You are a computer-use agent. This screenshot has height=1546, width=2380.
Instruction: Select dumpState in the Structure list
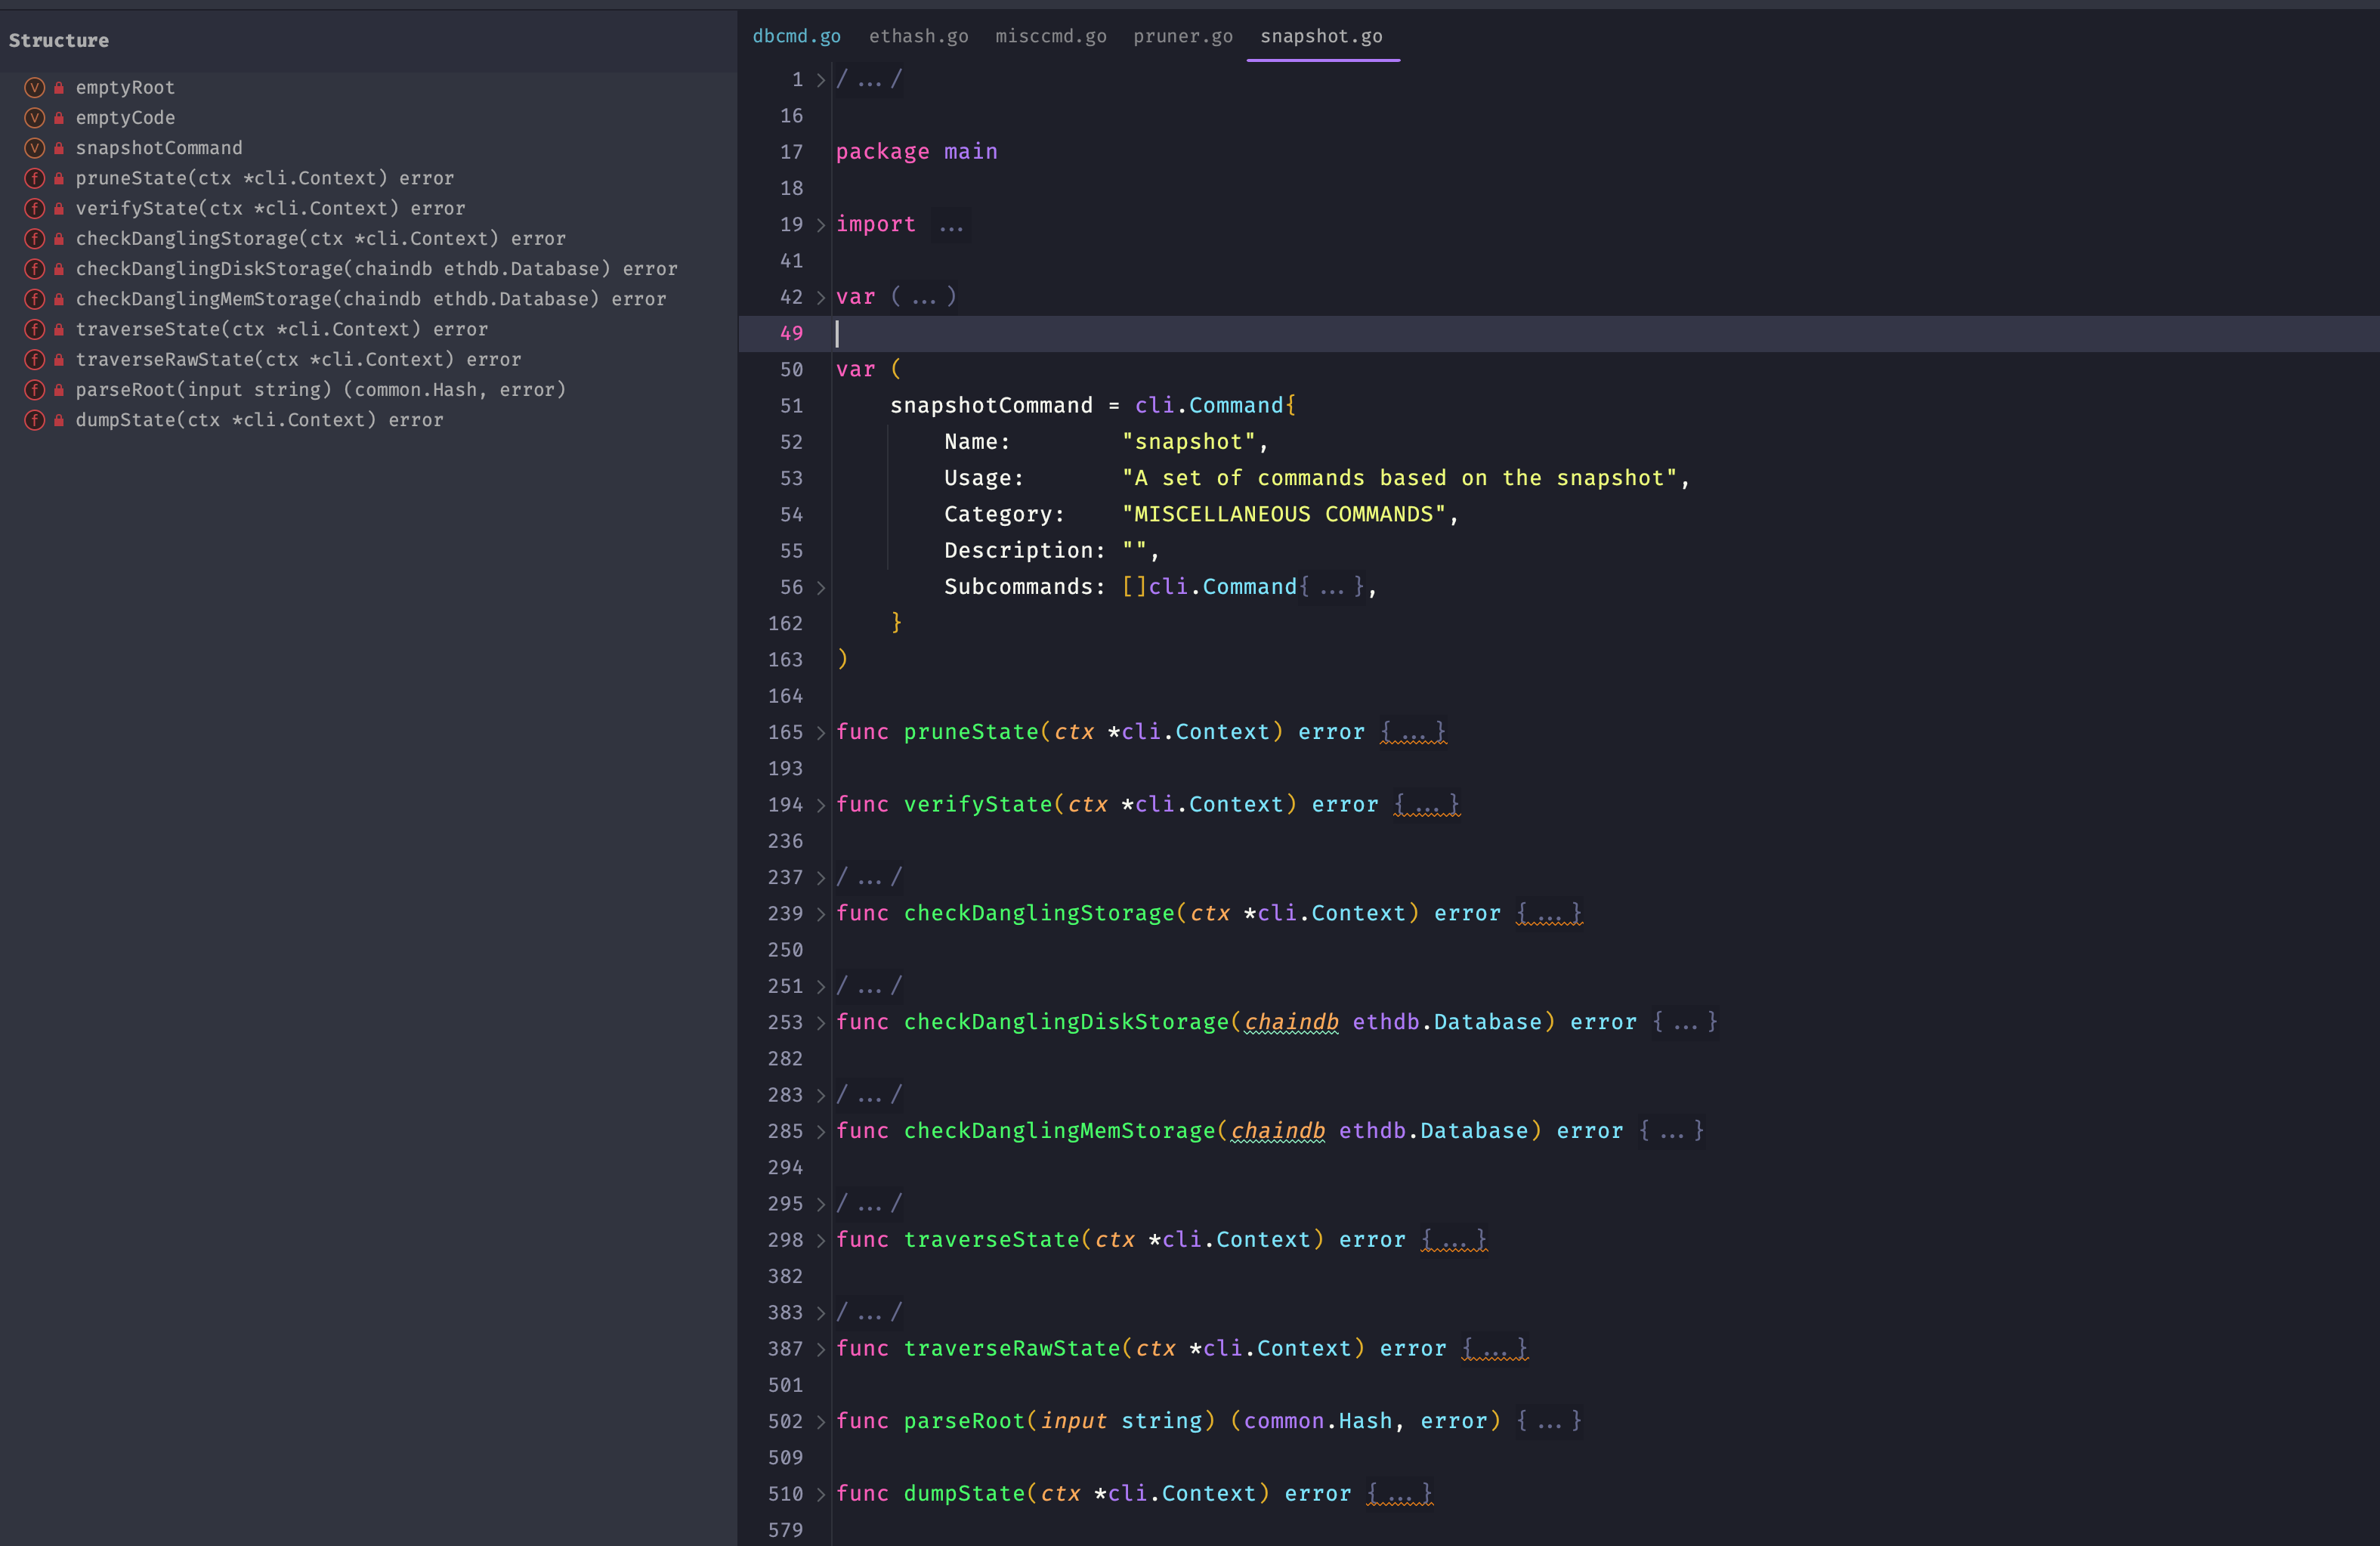tap(259, 420)
